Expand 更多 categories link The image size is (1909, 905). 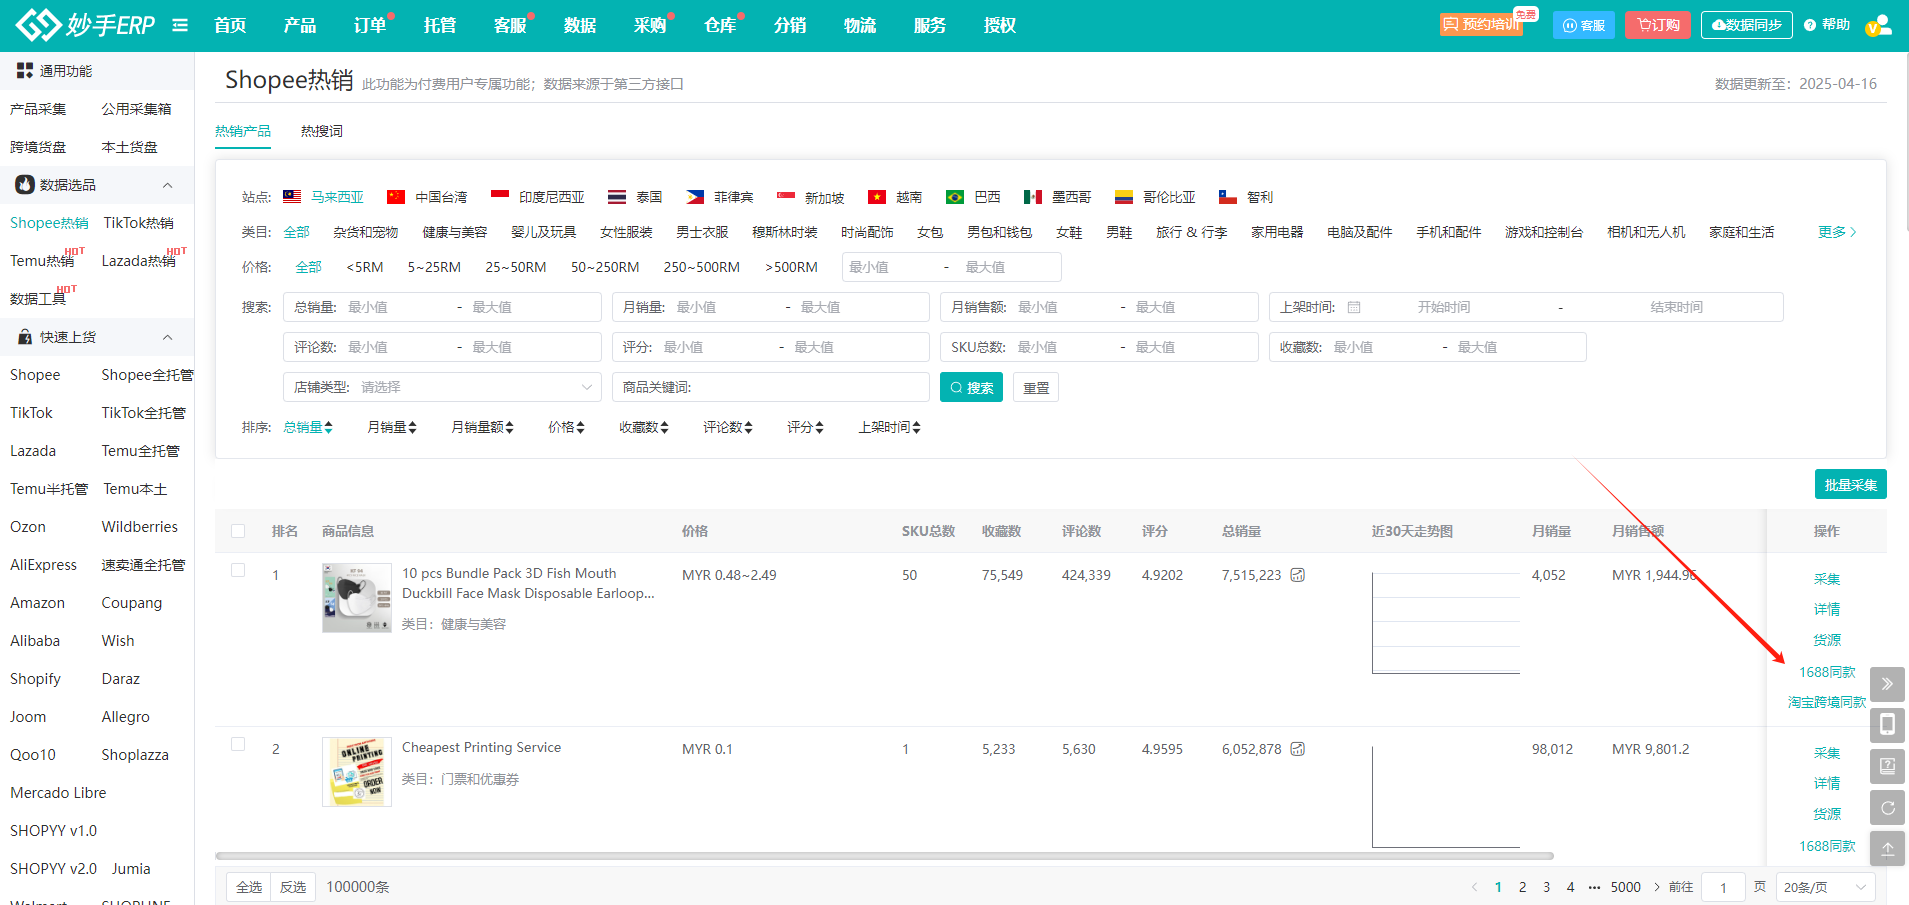1837,232
